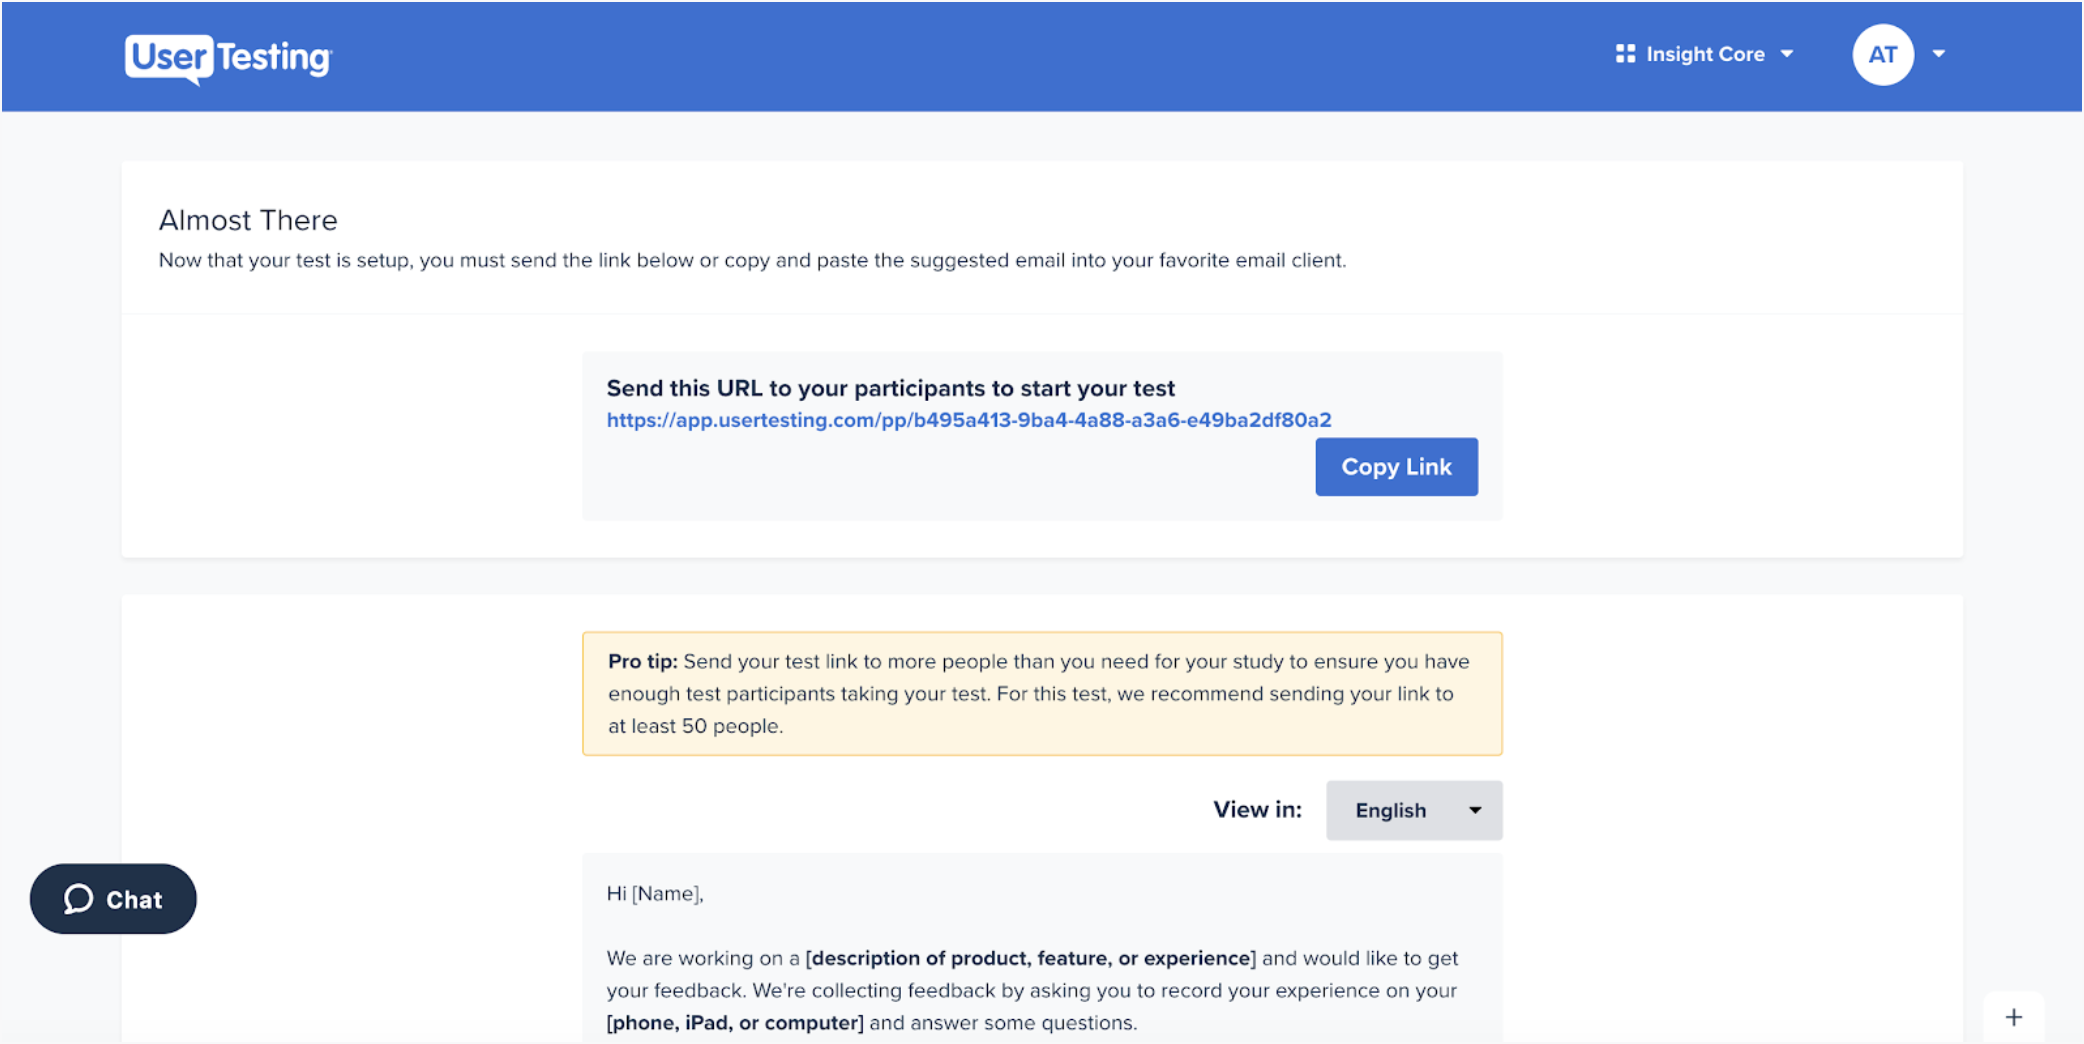
Task: Click the chat speech bubble icon
Action: 79,899
